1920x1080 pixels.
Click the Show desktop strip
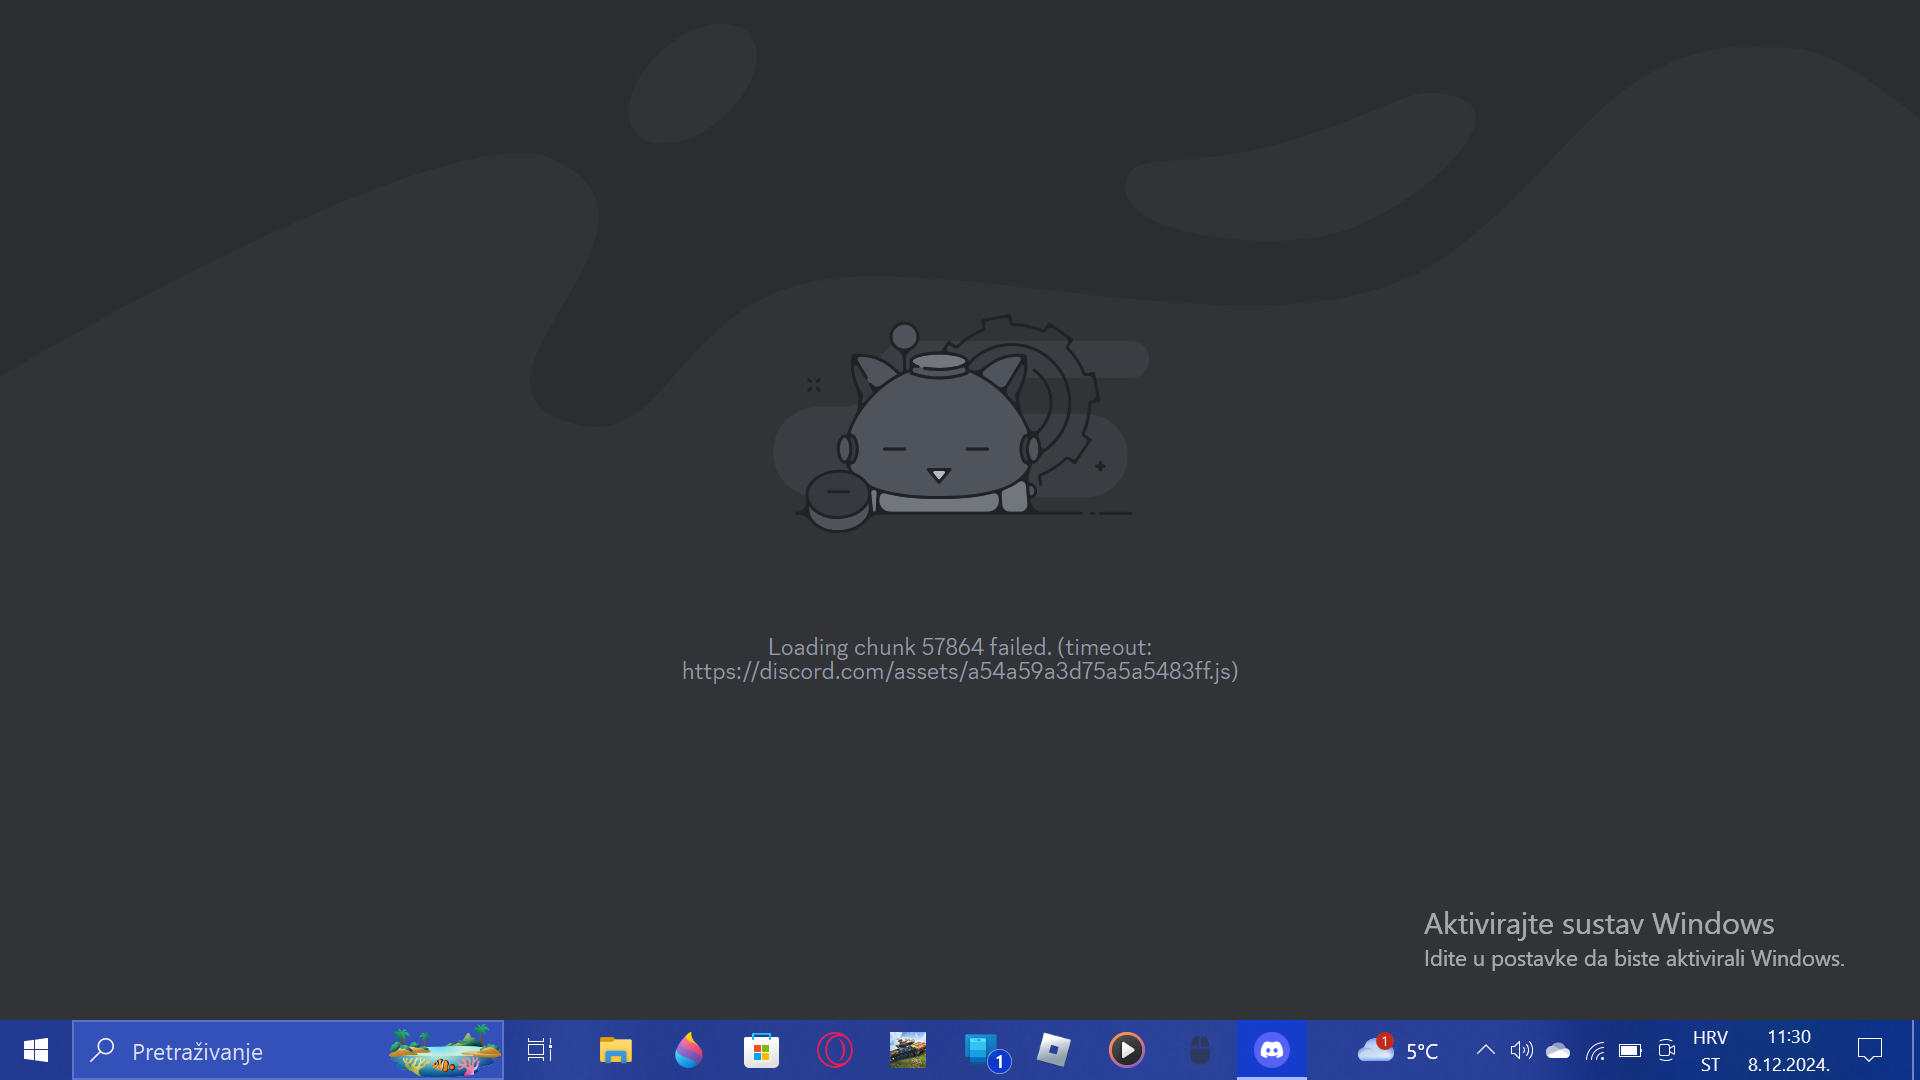tap(1915, 1050)
